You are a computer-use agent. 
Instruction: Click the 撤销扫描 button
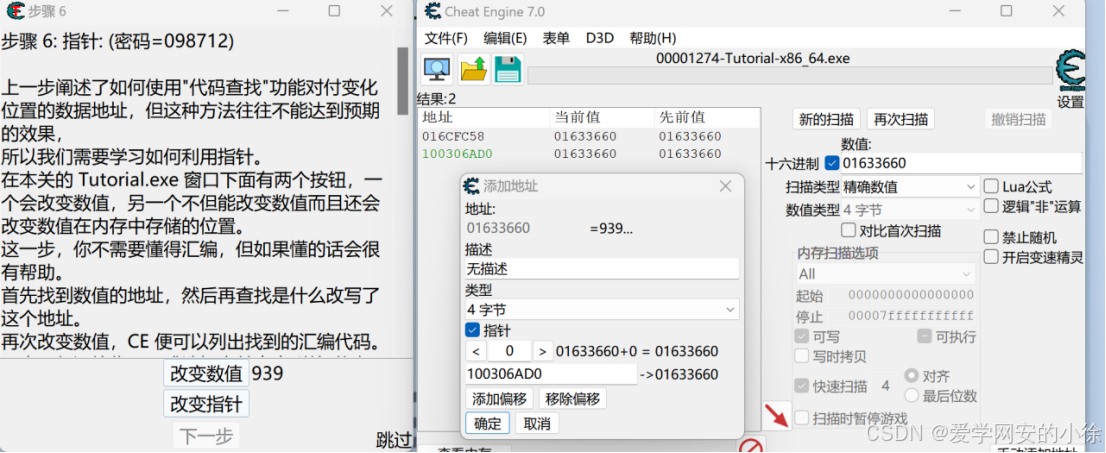(x=1019, y=119)
